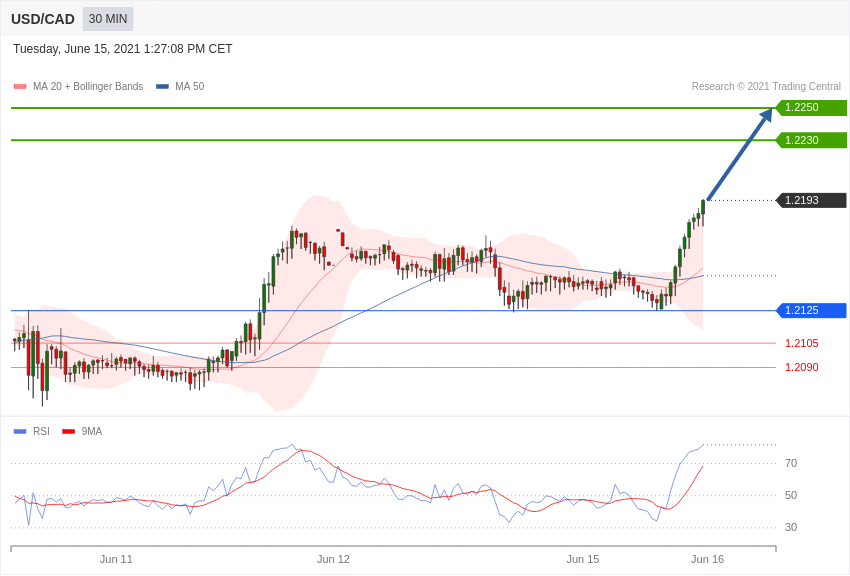
Task: Click the USD/CAD pair title
Action: (x=43, y=20)
